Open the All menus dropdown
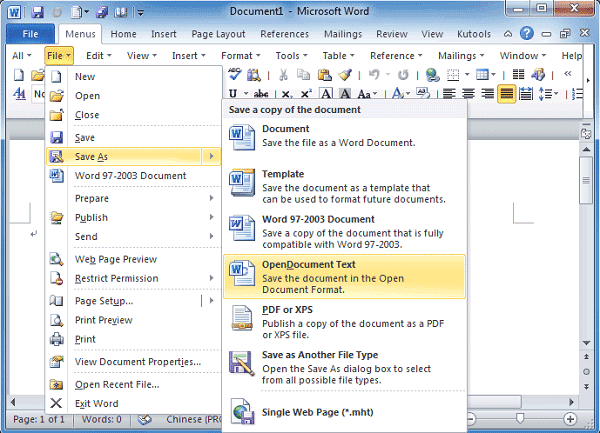600x433 pixels. click(x=21, y=56)
